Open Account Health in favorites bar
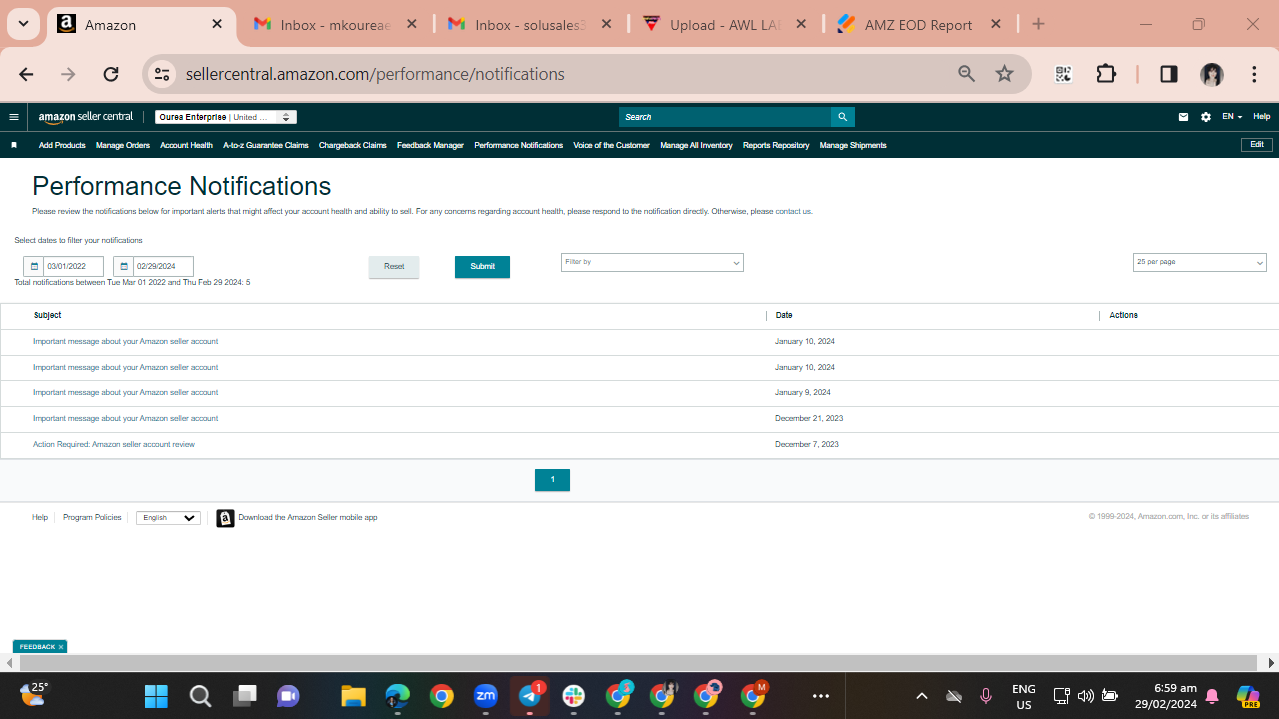Image resolution: width=1279 pixels, height=719 pixels. click(186, 145)
